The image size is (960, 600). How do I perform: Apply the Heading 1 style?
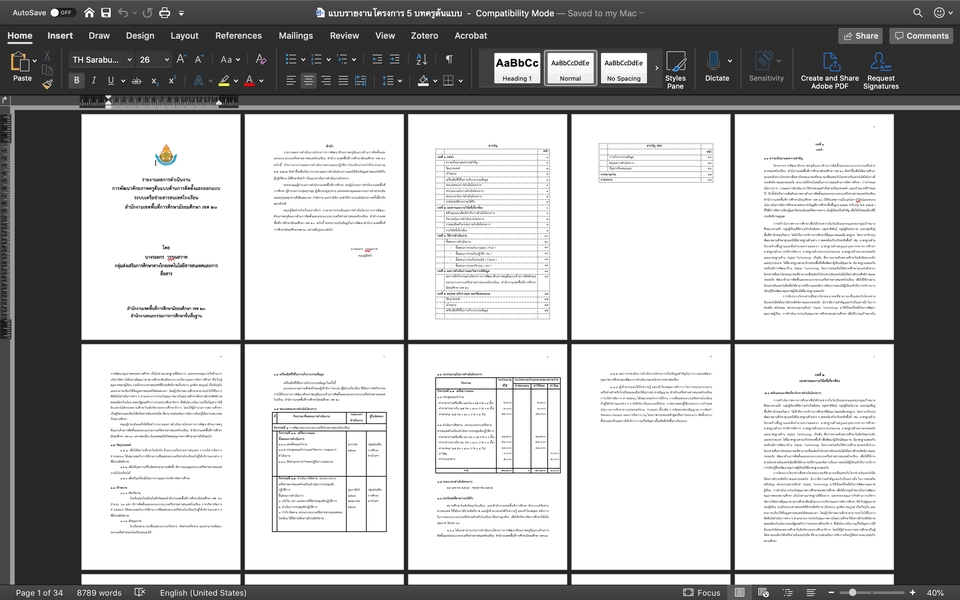pos(517,67)
